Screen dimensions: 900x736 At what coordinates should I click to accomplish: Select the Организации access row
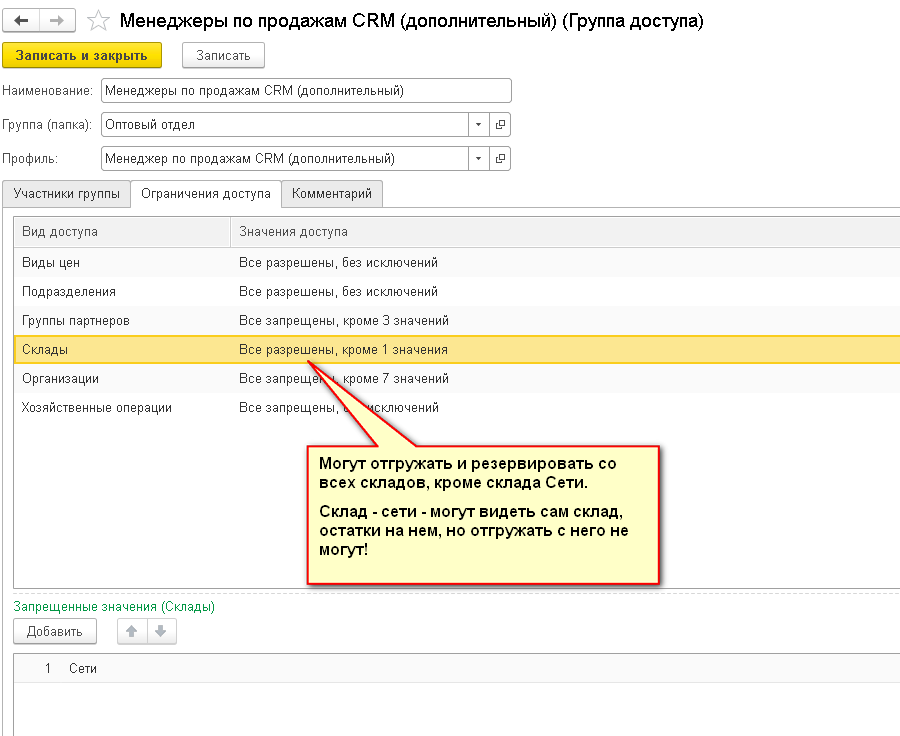click(x=61, y=379)
